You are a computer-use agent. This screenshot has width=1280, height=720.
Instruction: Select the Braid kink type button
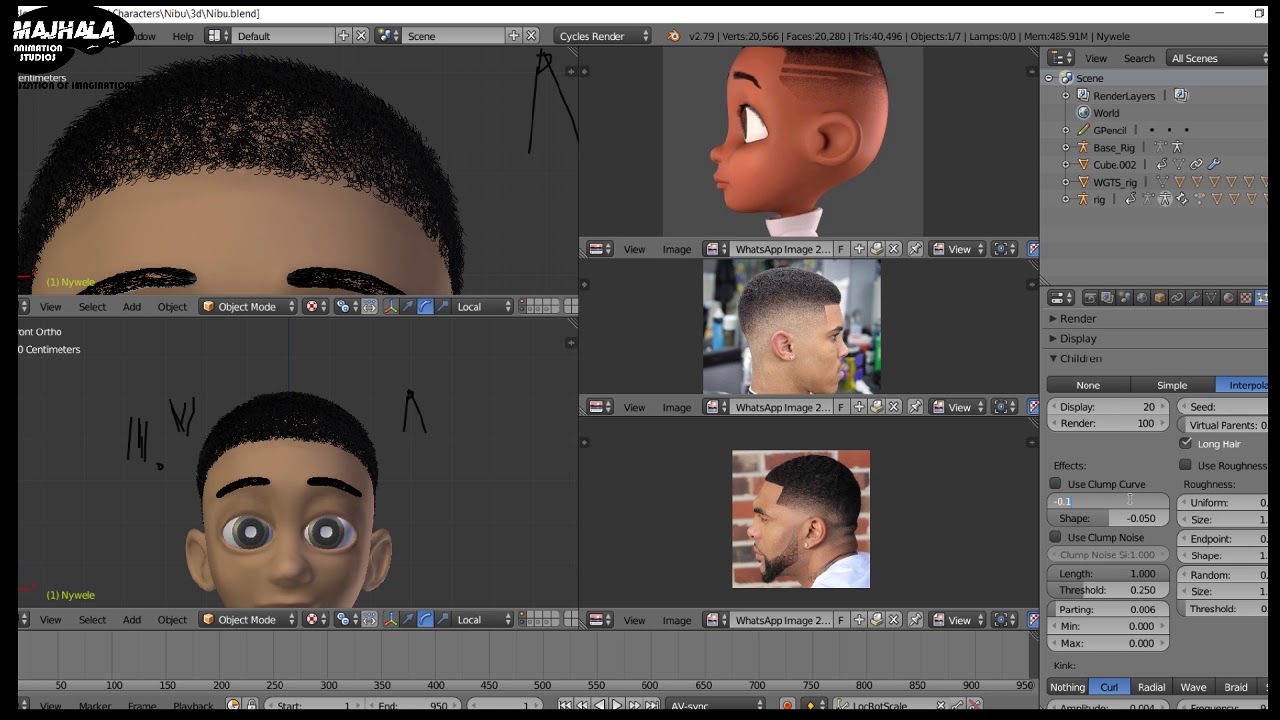[1236, 687]
